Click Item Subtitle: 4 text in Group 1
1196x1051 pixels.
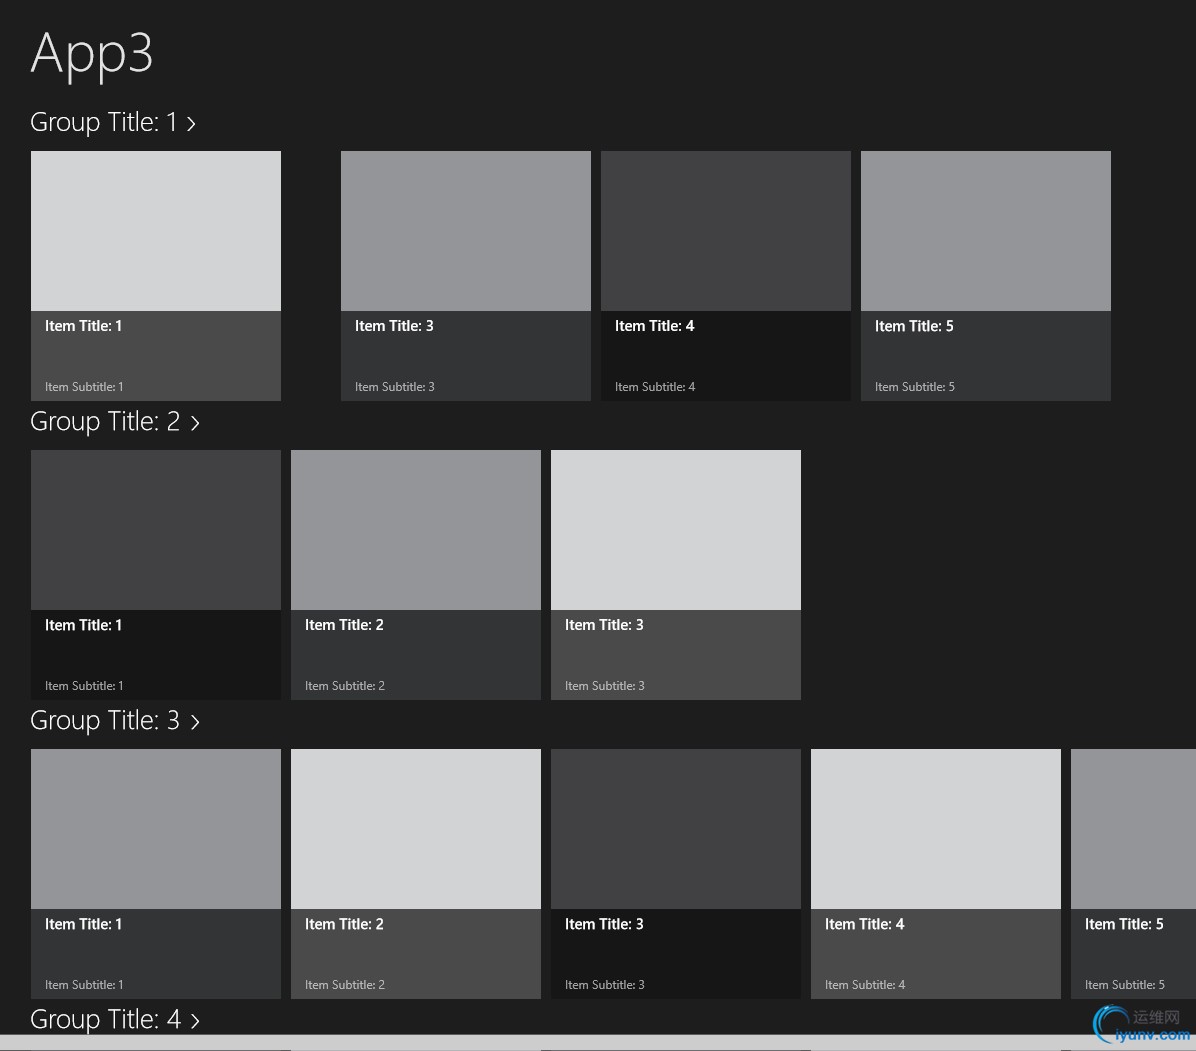click(x=655, y=387)
